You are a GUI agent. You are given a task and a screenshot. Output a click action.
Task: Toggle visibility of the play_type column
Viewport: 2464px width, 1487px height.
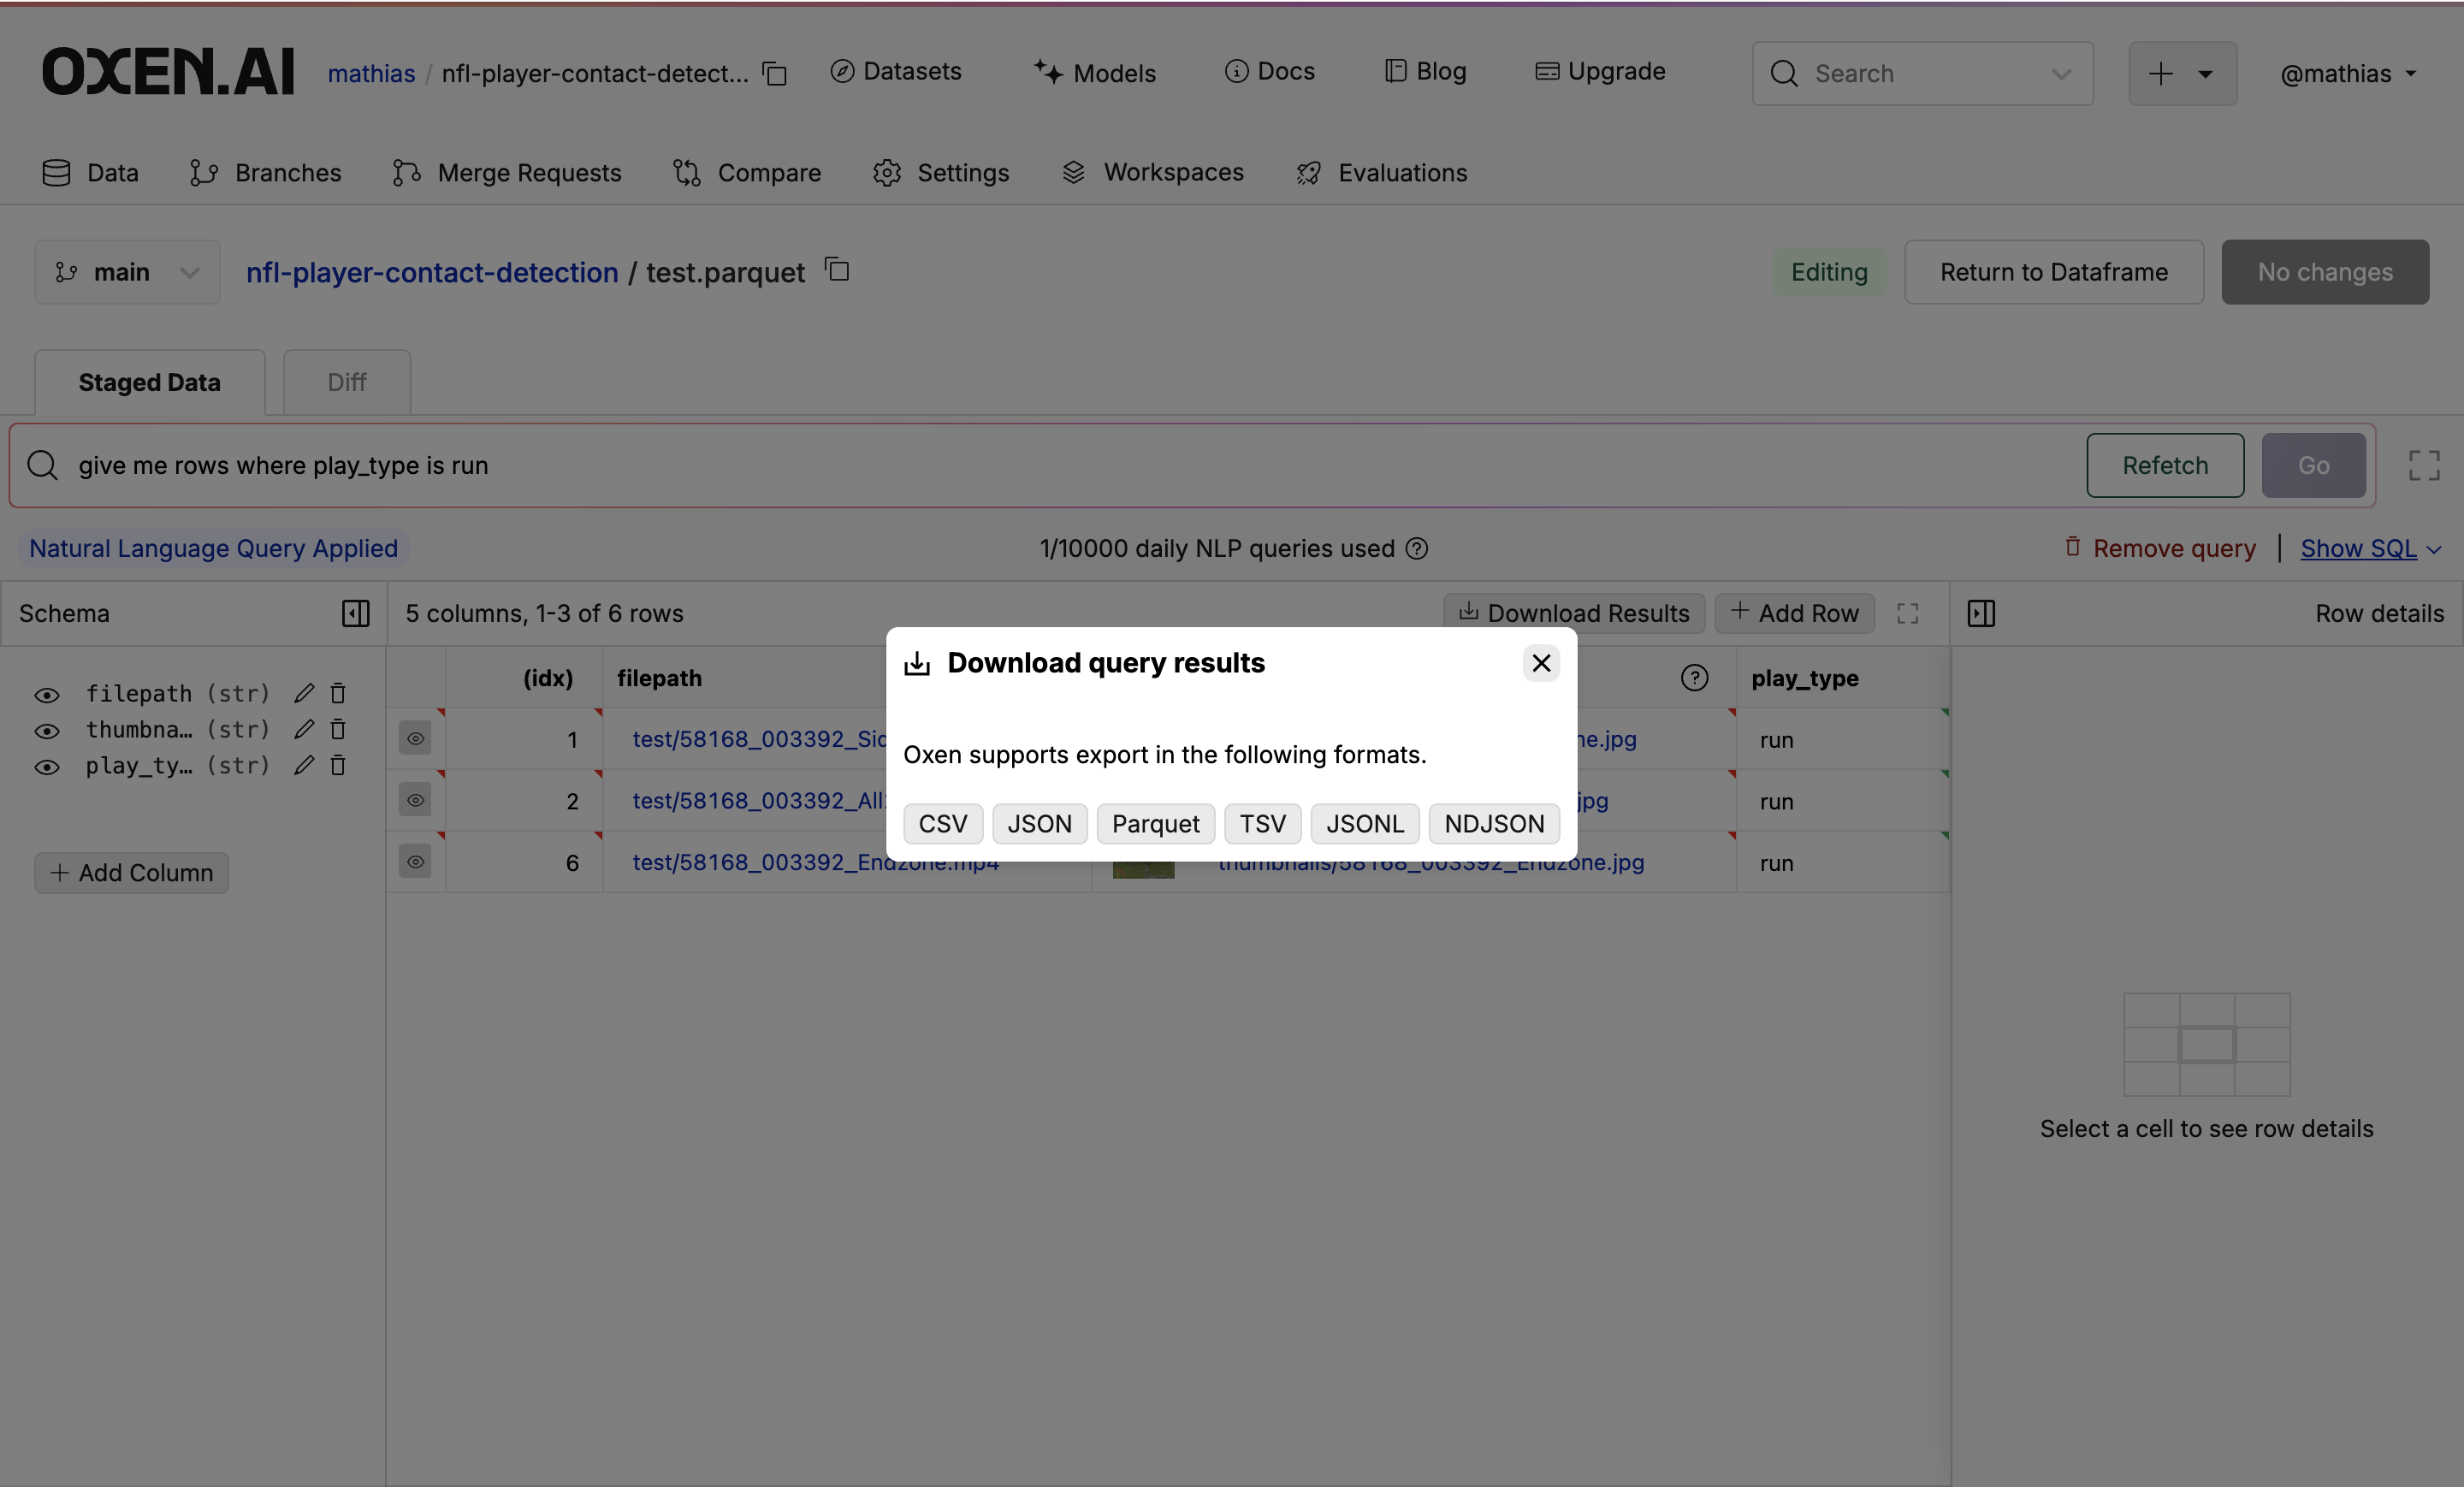coord(47,766)
